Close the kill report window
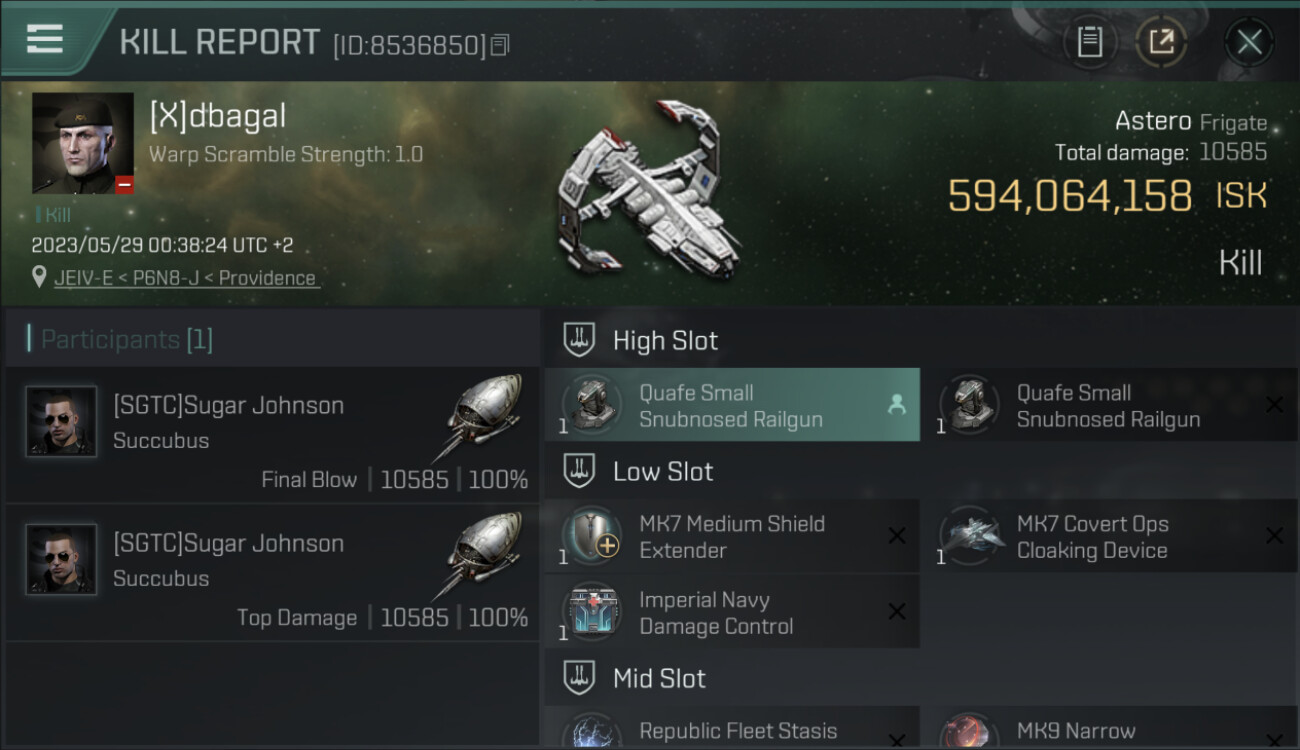This screenshot has height=750, width=1300. coord(1249,42)
